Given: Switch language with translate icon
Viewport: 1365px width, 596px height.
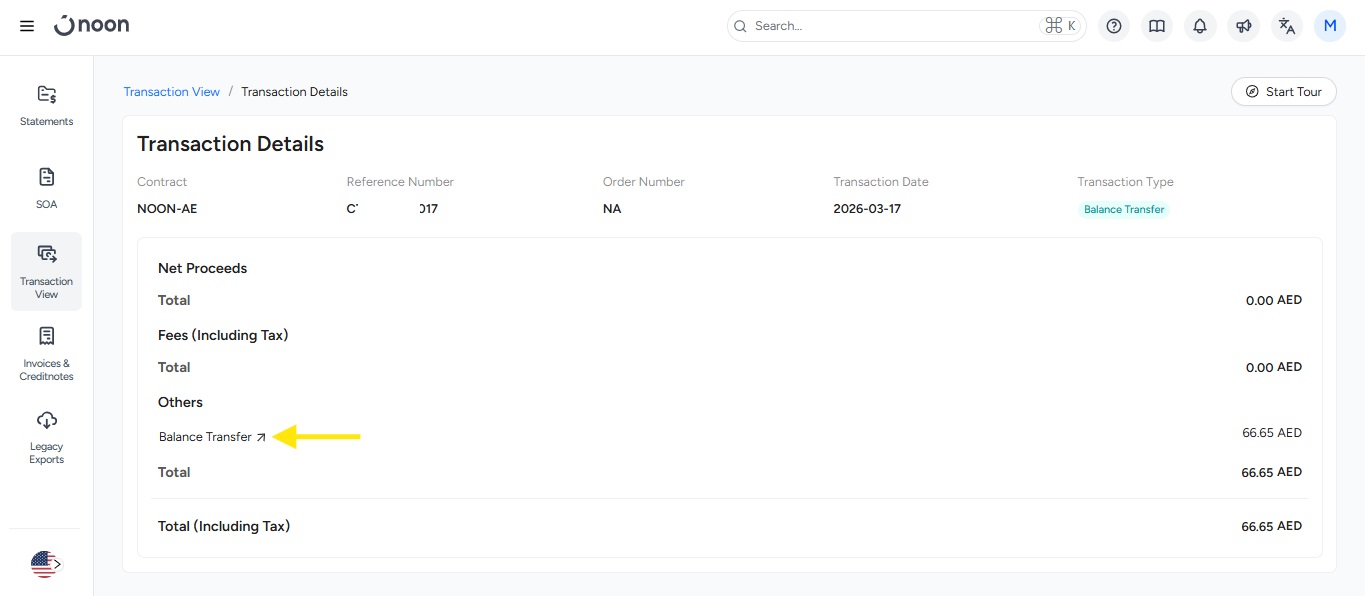Looking at the screenshot, I should 1287,26.
